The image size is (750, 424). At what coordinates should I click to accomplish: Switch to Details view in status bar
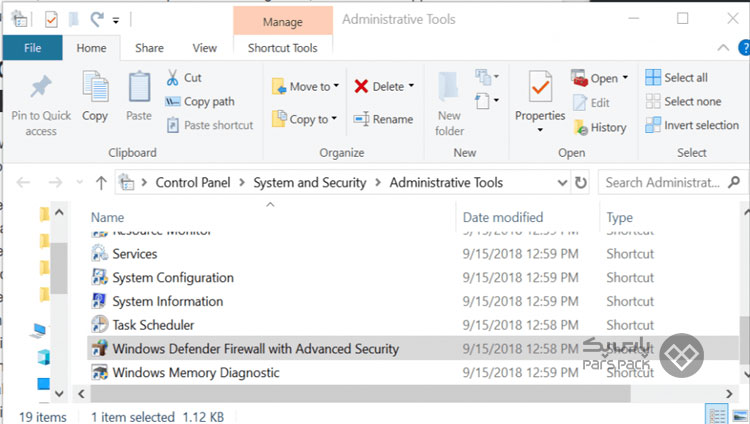pos(717,415)
